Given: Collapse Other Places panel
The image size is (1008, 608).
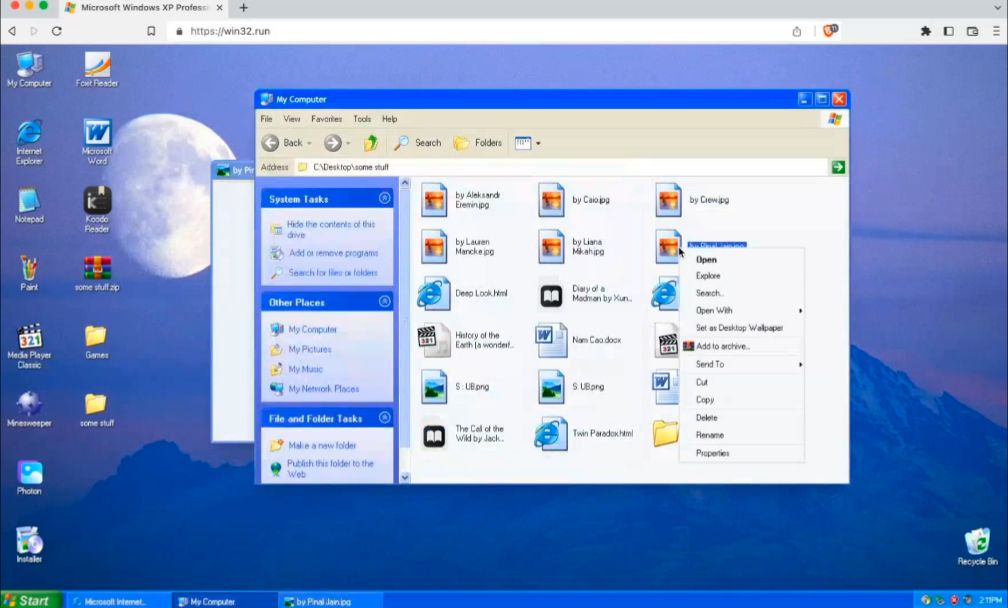Looking at the screenshot, I should [384, 301].
